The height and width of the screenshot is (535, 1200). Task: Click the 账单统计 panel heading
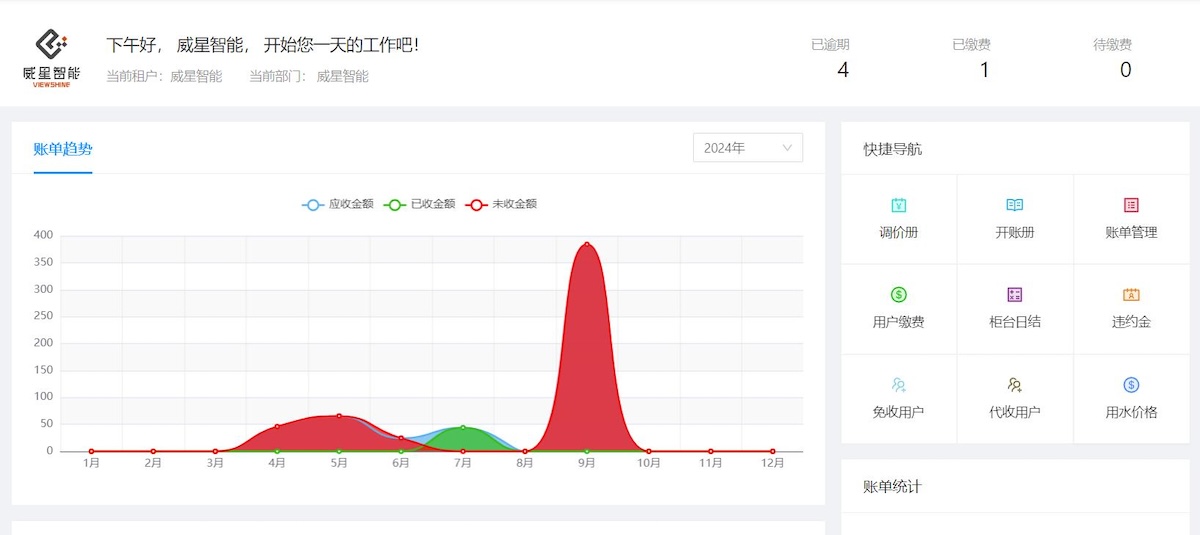893,487
